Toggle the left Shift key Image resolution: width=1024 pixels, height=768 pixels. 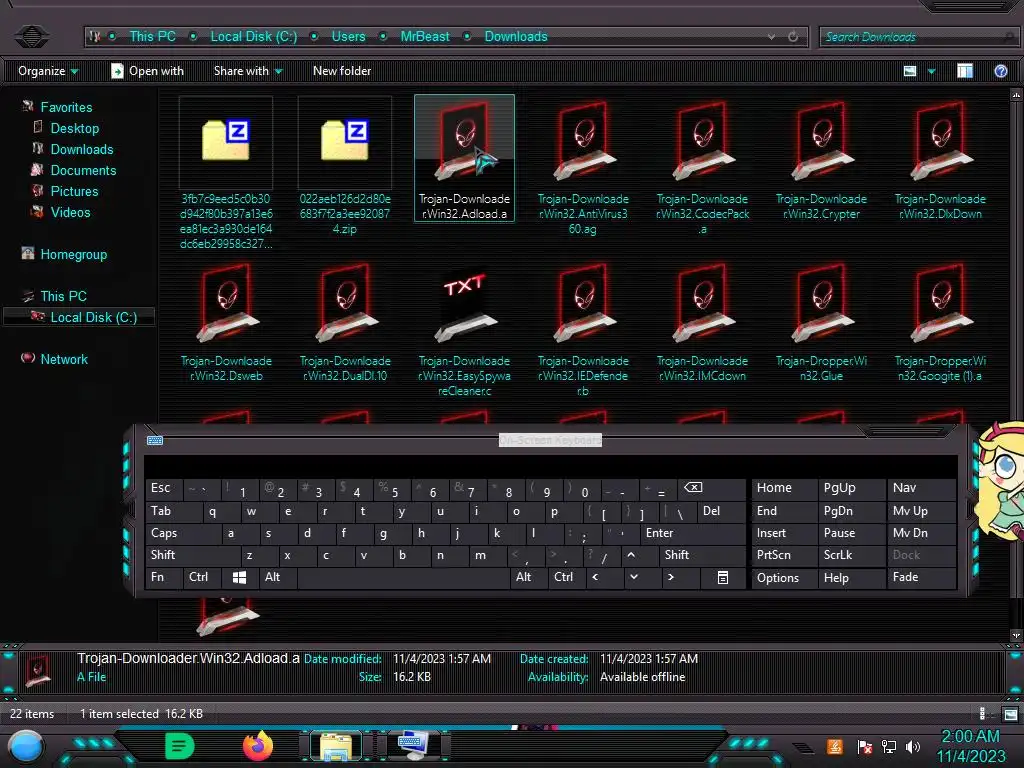pyautogui.click(x=193, y=555)
